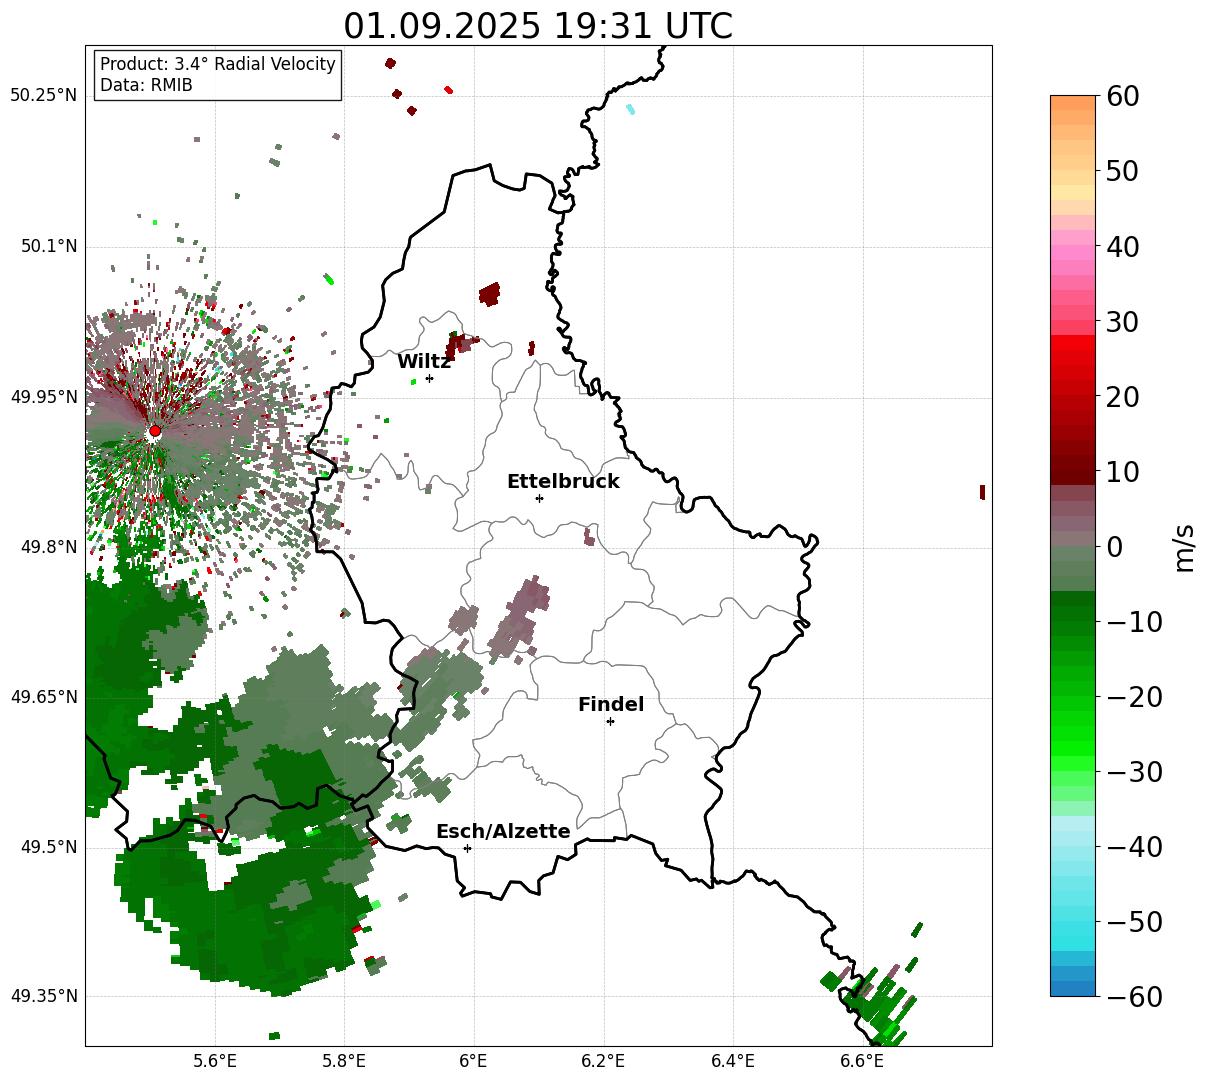The width and height of the screenshot is (1207, 1081).
Task: Click the colorbar value −30
Action: (x=1134, y=772)
